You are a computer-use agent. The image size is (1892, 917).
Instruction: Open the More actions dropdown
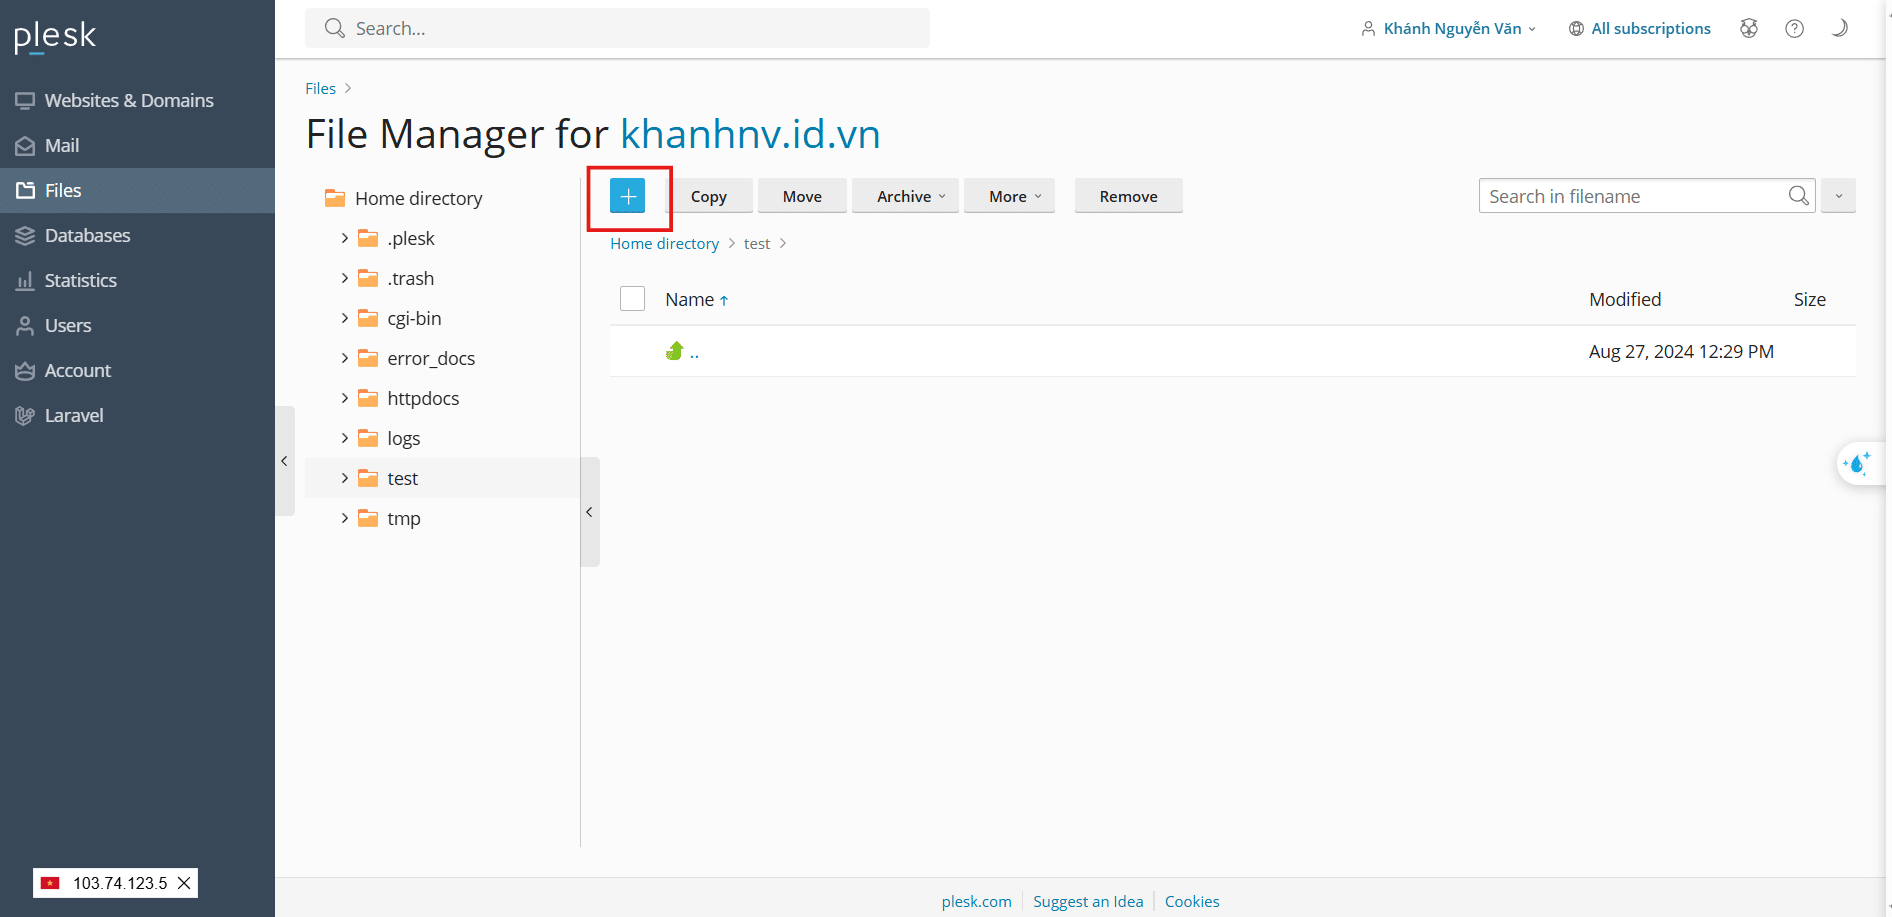click(1009, 197)
